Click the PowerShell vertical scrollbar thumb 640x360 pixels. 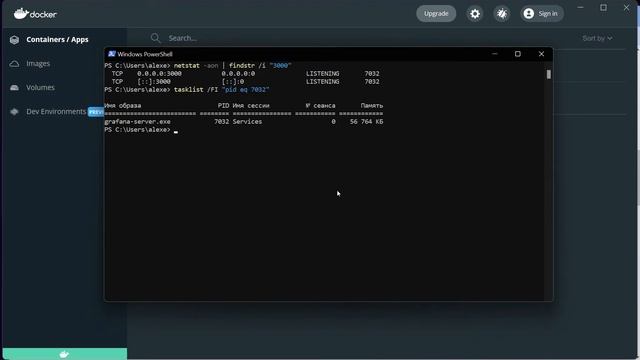[x=549, y=74]
